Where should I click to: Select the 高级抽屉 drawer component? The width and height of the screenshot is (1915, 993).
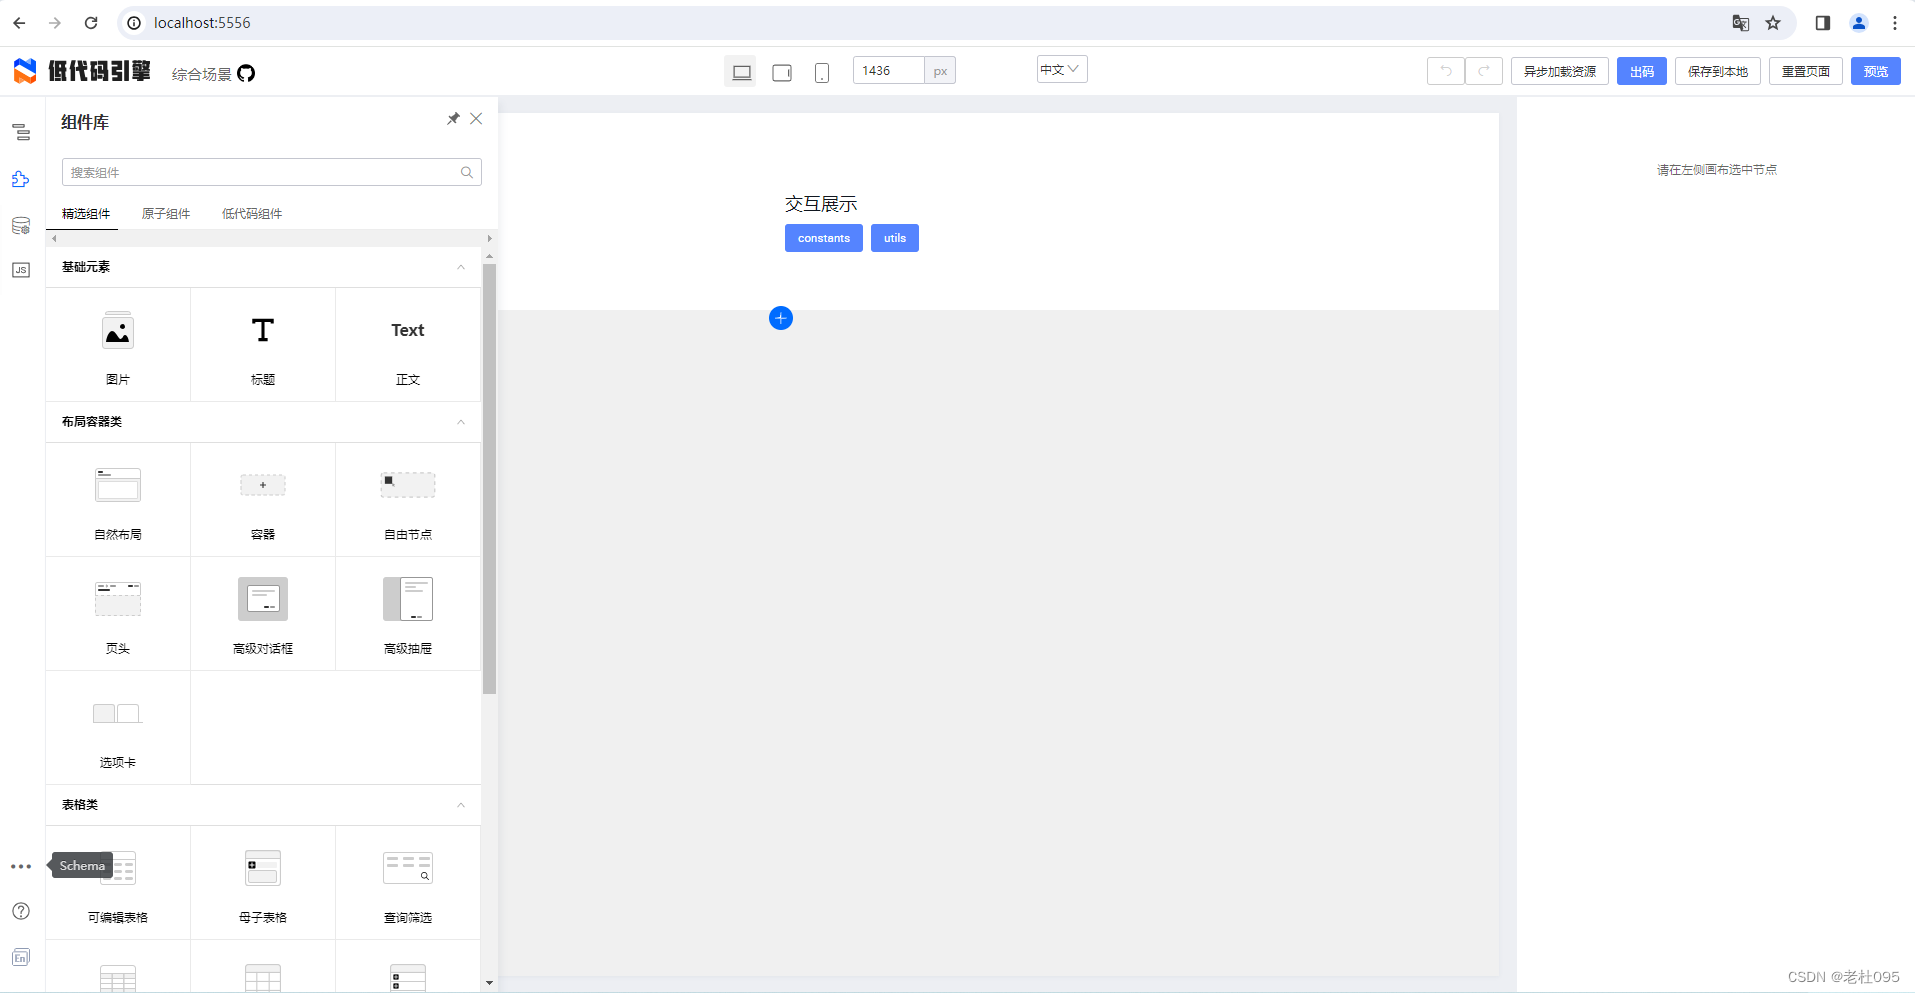tap(408, 614)
